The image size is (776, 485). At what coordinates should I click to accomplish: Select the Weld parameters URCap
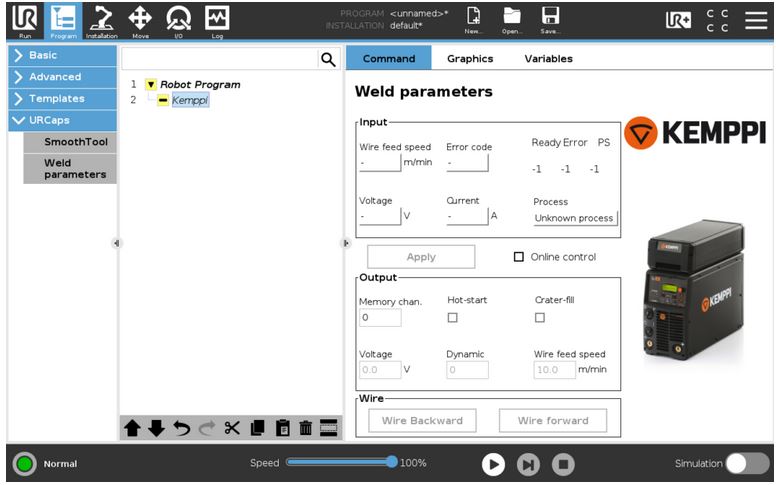tap(70, 169)
